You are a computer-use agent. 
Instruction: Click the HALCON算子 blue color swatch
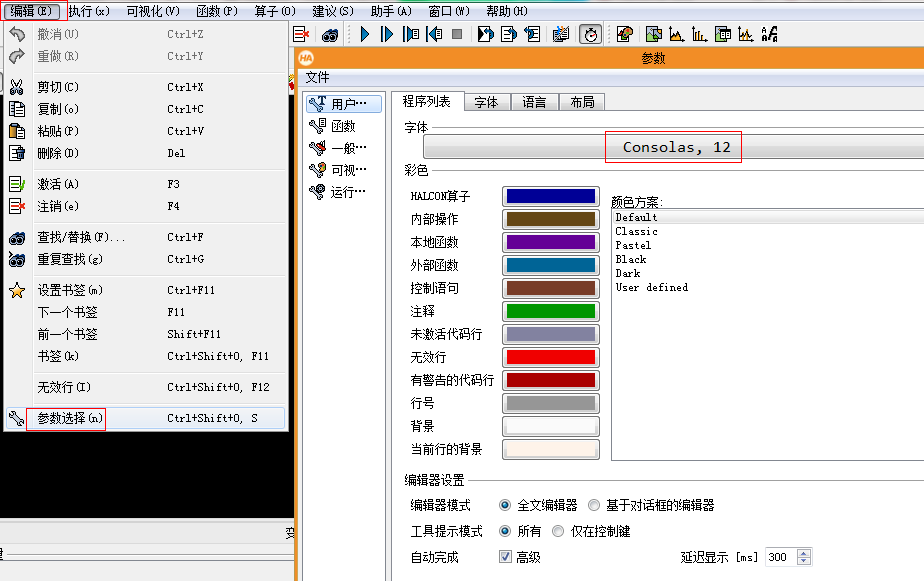point(550,196)
